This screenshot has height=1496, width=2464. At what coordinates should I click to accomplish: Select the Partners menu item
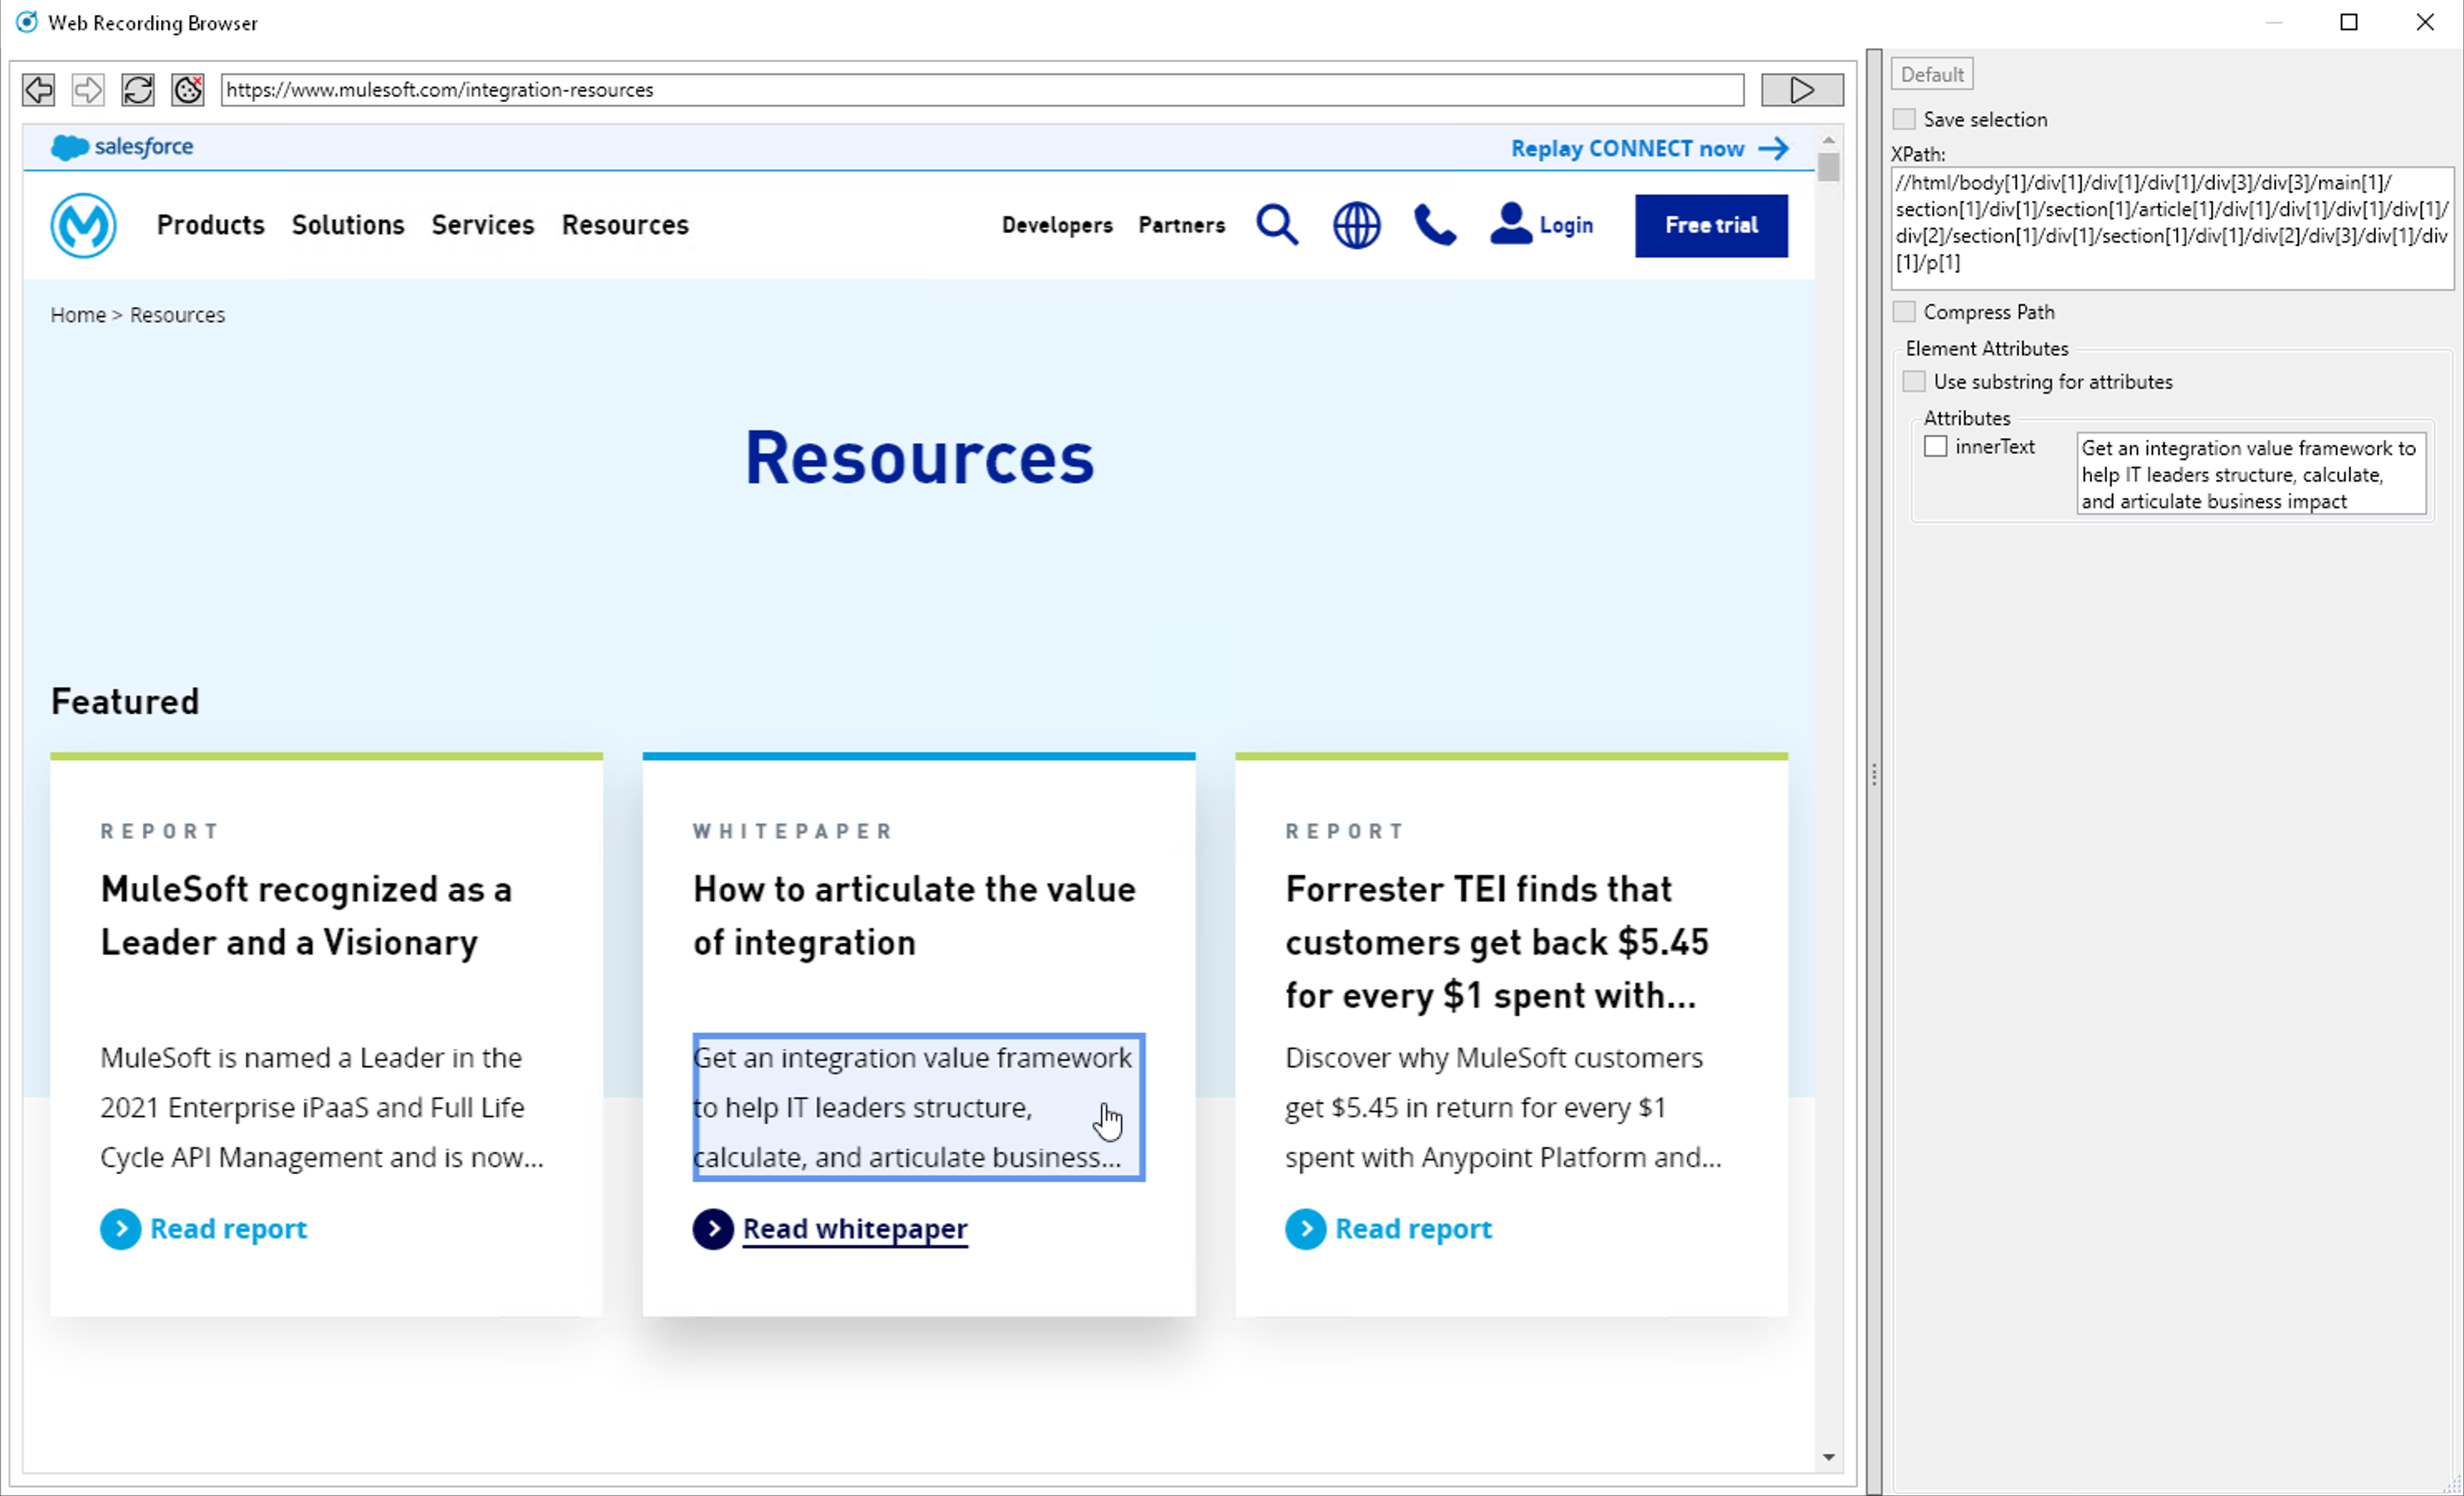tap(1182, 225)
